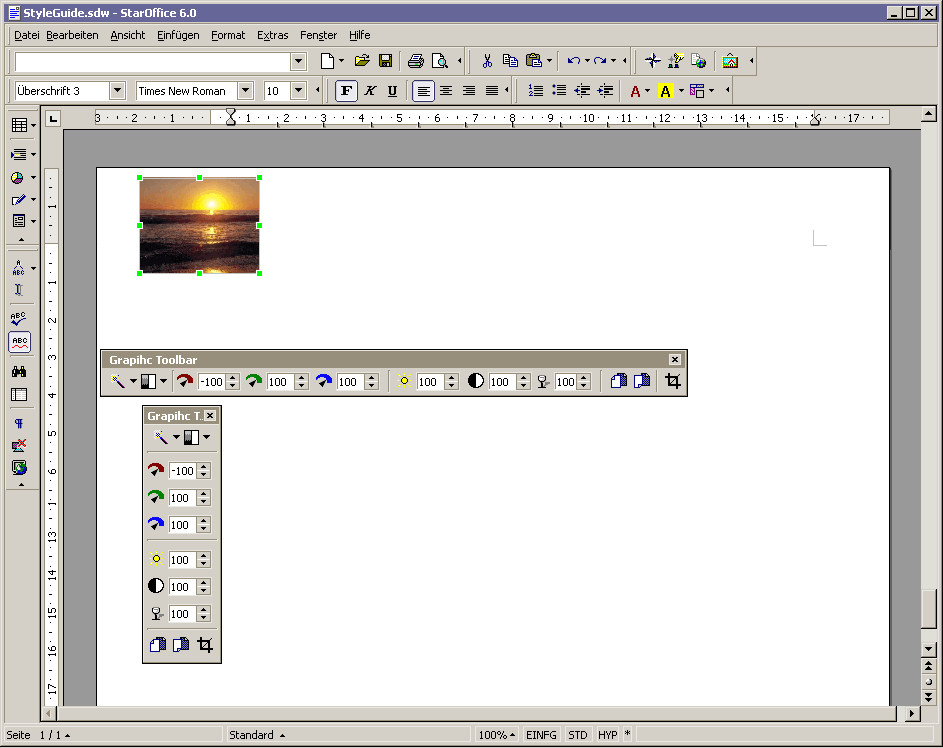Click the 100% zoom field in status bar

coord(495,735)
